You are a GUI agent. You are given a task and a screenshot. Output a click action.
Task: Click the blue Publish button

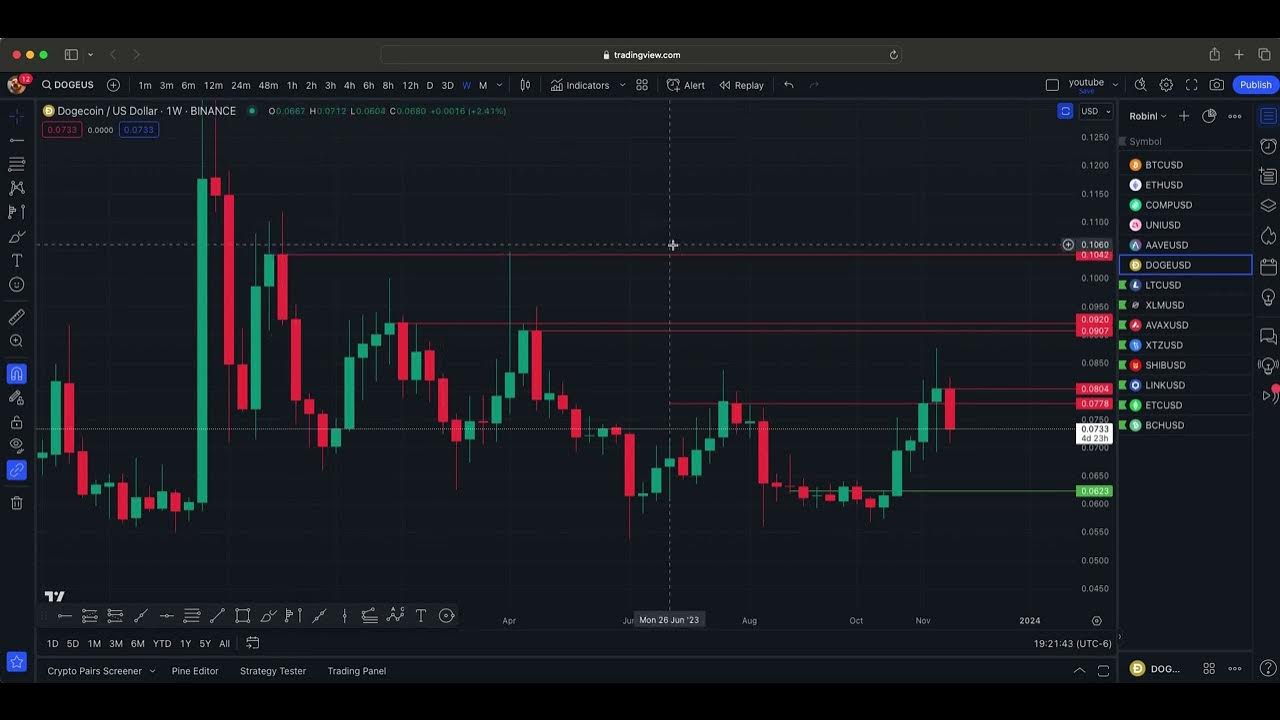pos(1255,85)
